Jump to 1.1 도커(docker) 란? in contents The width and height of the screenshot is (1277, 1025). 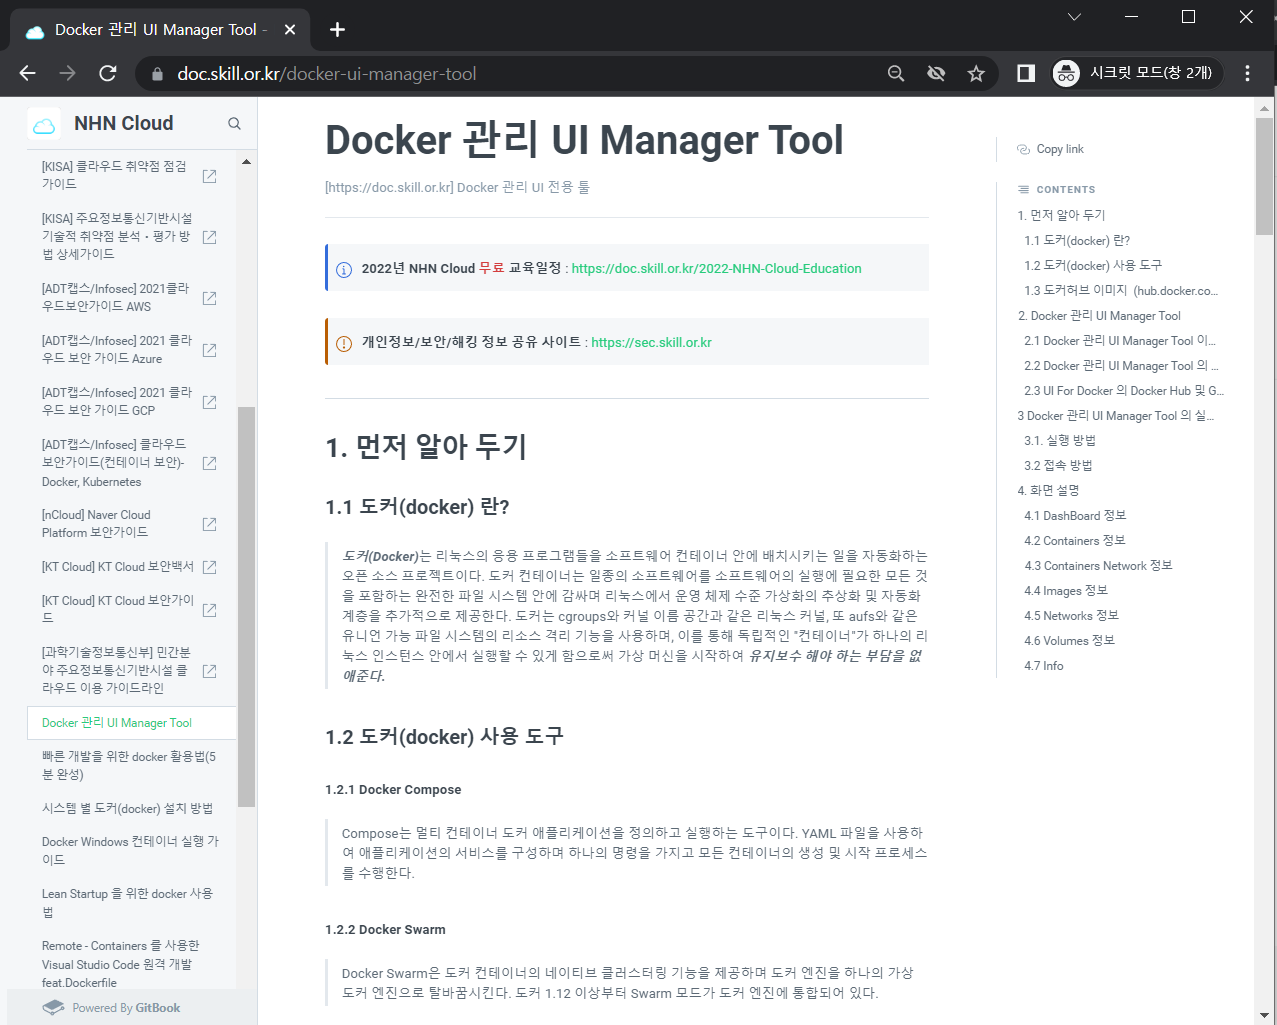tap(1077, 240)
